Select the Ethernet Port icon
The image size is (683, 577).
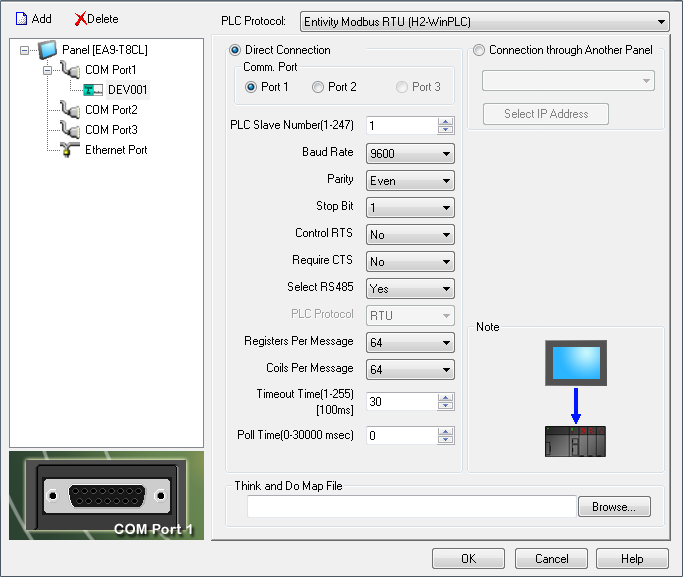coord(70,150)
